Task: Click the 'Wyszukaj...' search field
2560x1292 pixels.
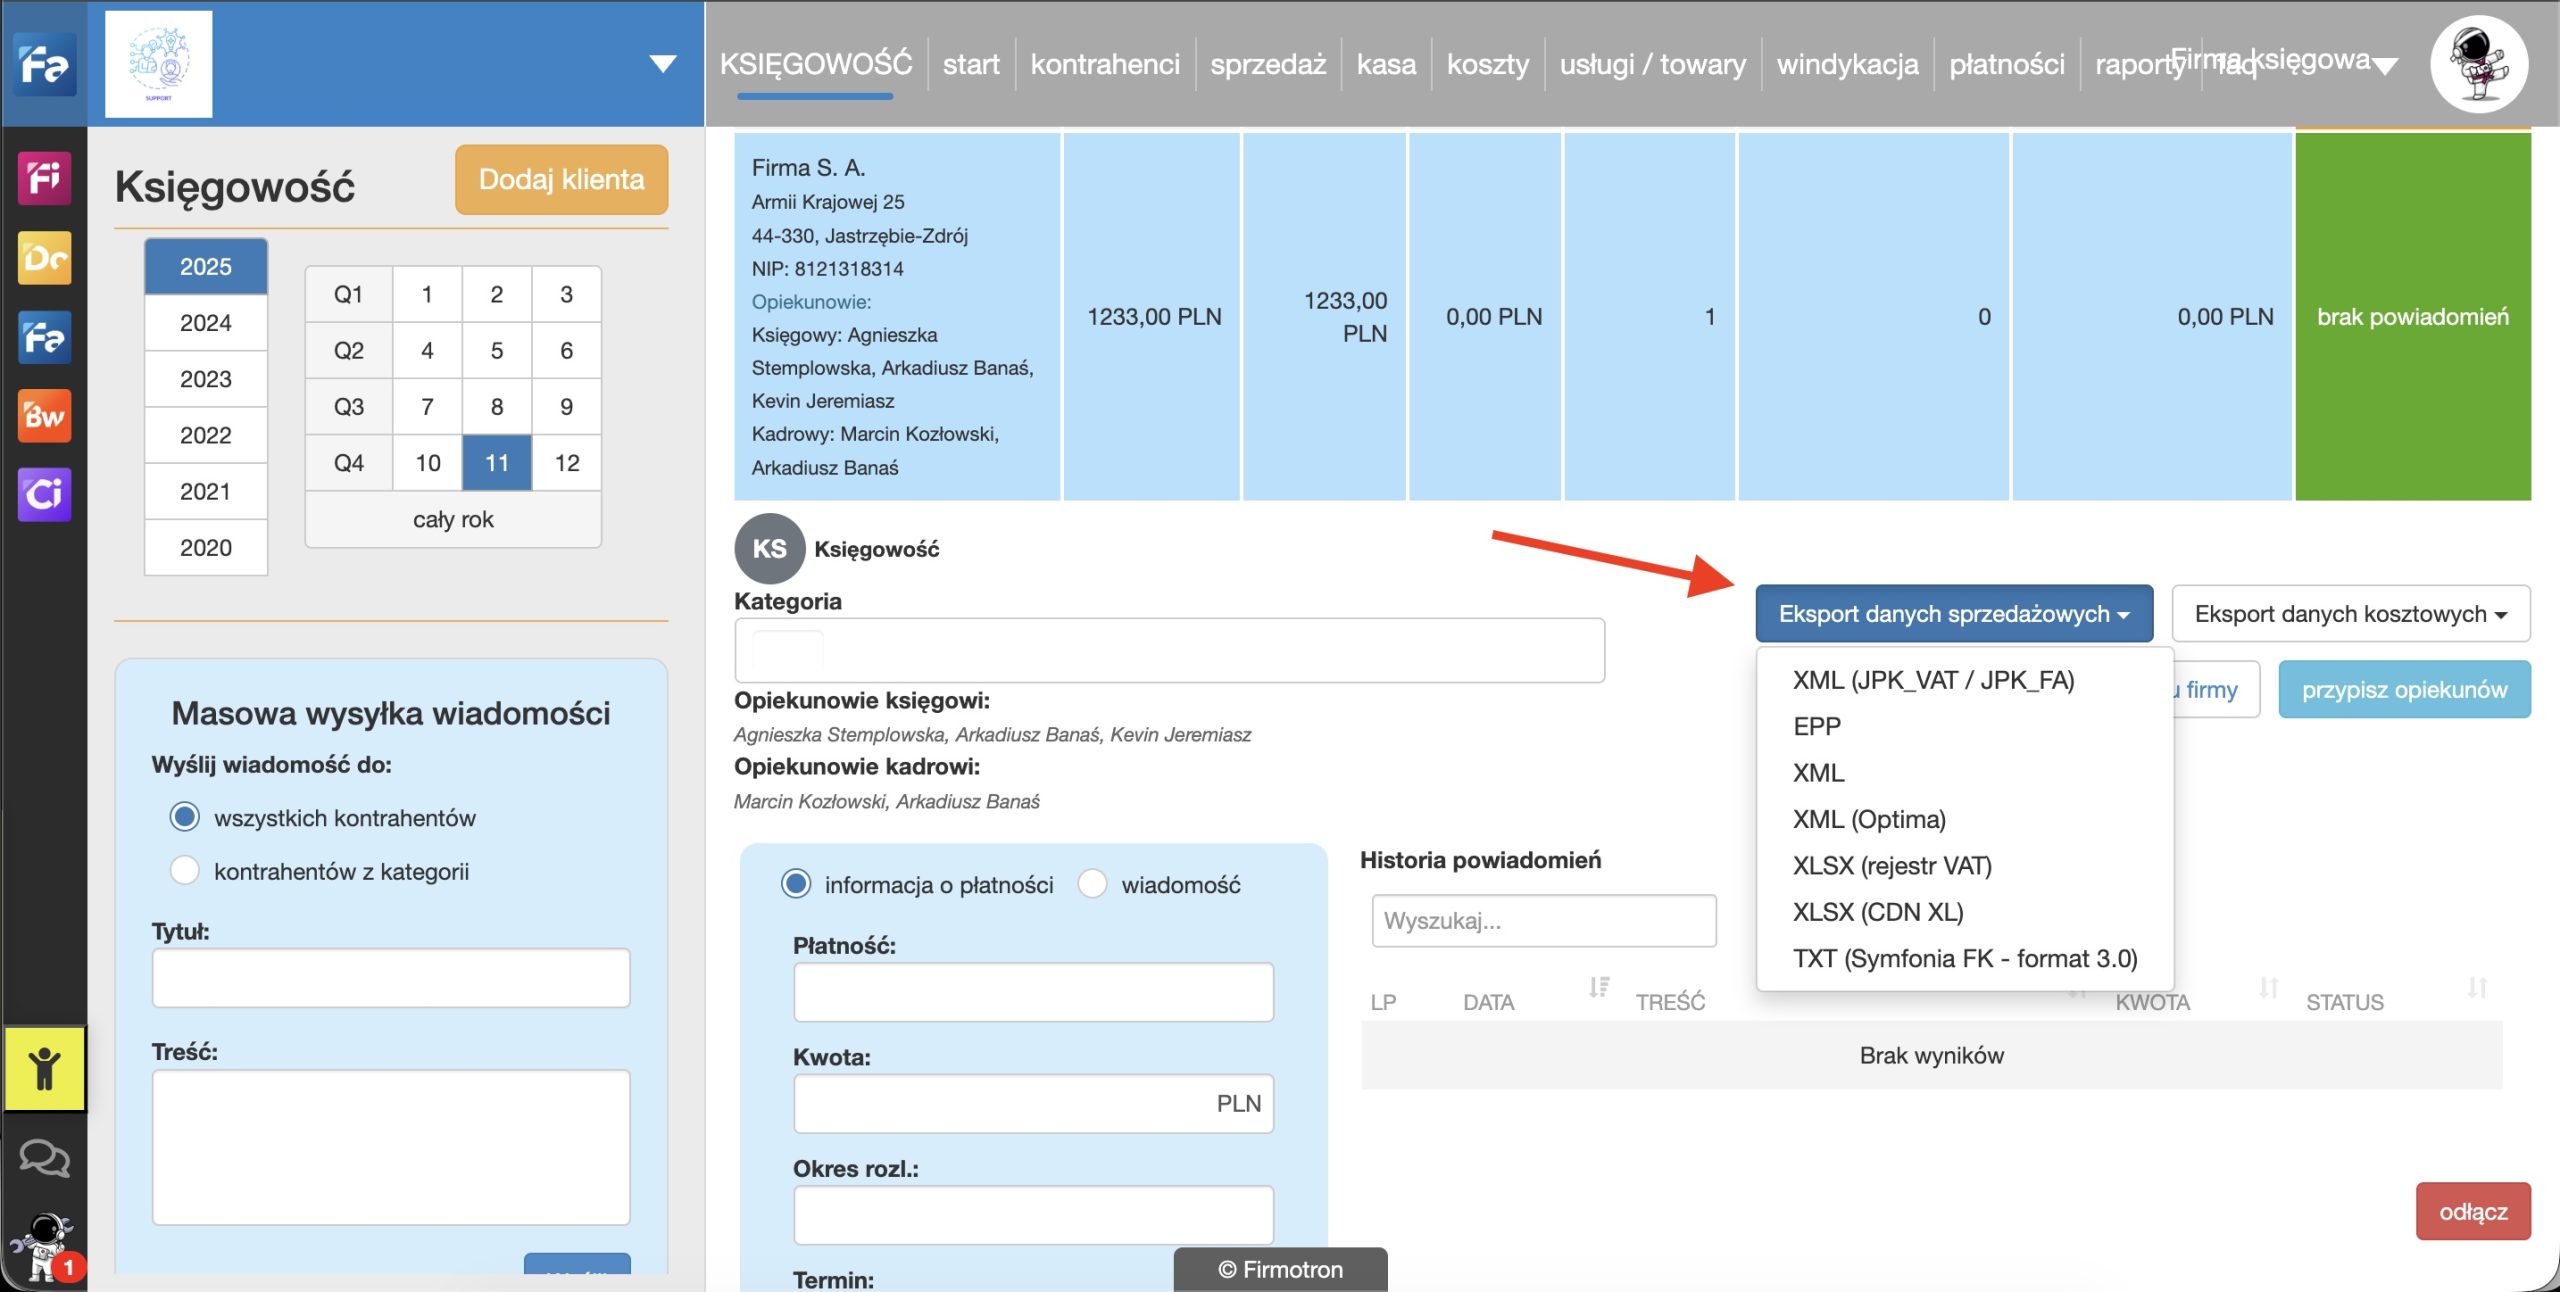Action: [1543, 920]
